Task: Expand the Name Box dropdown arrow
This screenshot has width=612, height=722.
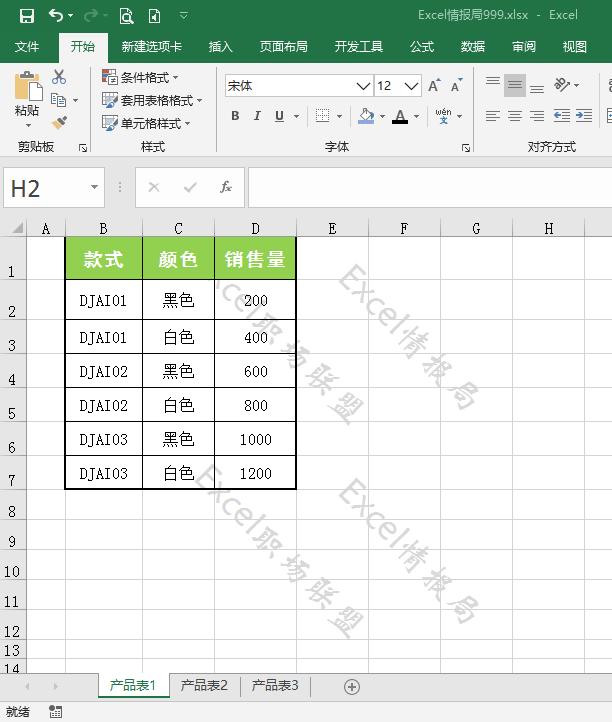Action: tap(94, 187)
